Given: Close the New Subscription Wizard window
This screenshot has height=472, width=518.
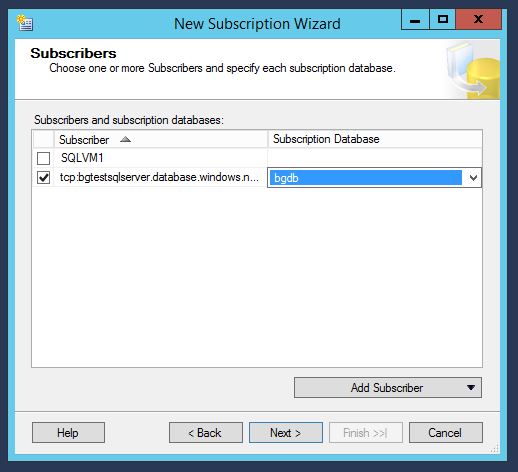Looking at the screenshot, I should tap(479, 20).
